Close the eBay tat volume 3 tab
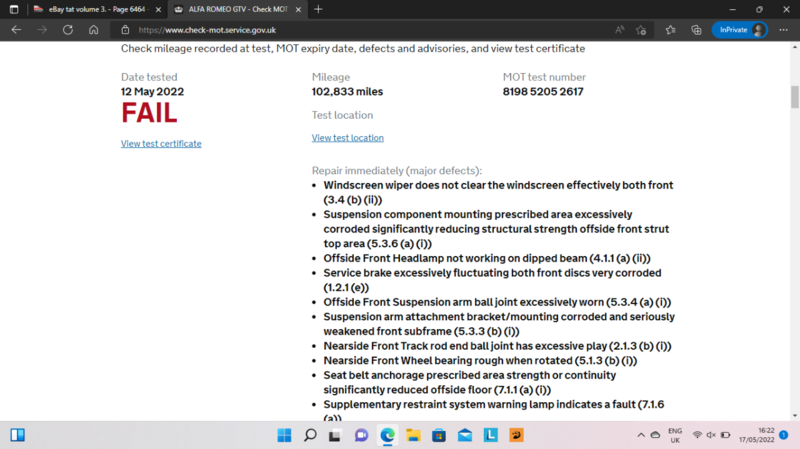The width and height of the screenshot is (800, 449). click(x=156, y=9)
